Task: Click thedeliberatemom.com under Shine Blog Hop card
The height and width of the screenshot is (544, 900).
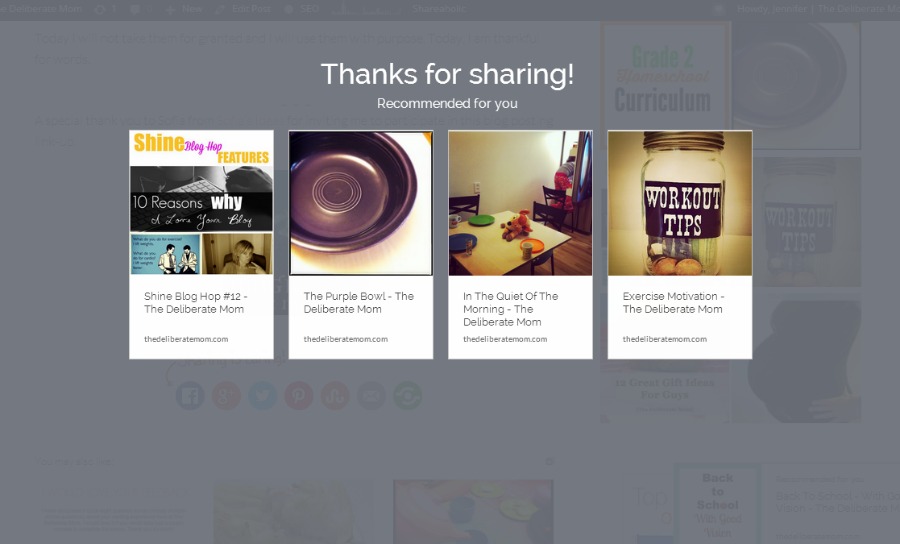Action: pyautogui.click(x=186, y=339)
